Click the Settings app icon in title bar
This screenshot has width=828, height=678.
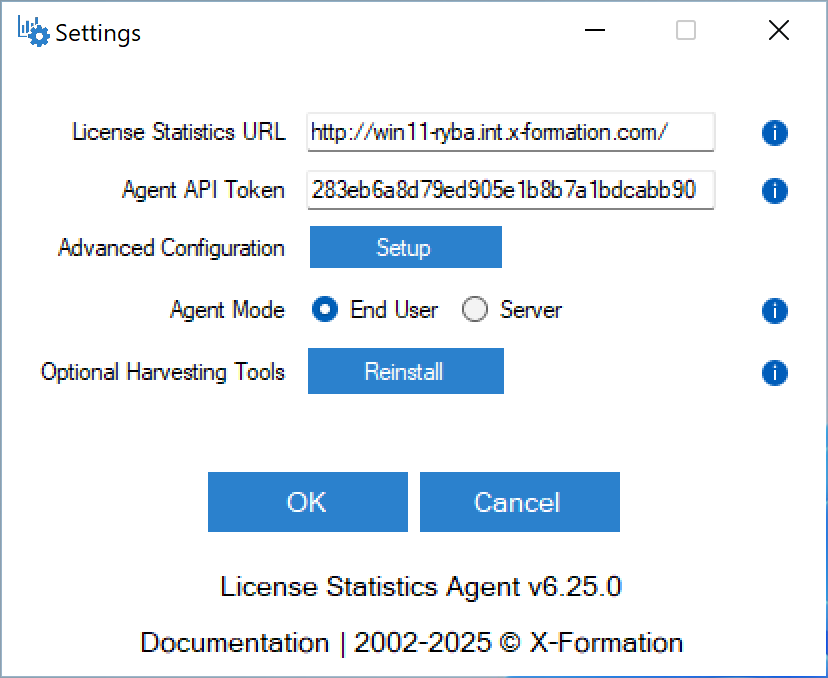coord(33,31)
